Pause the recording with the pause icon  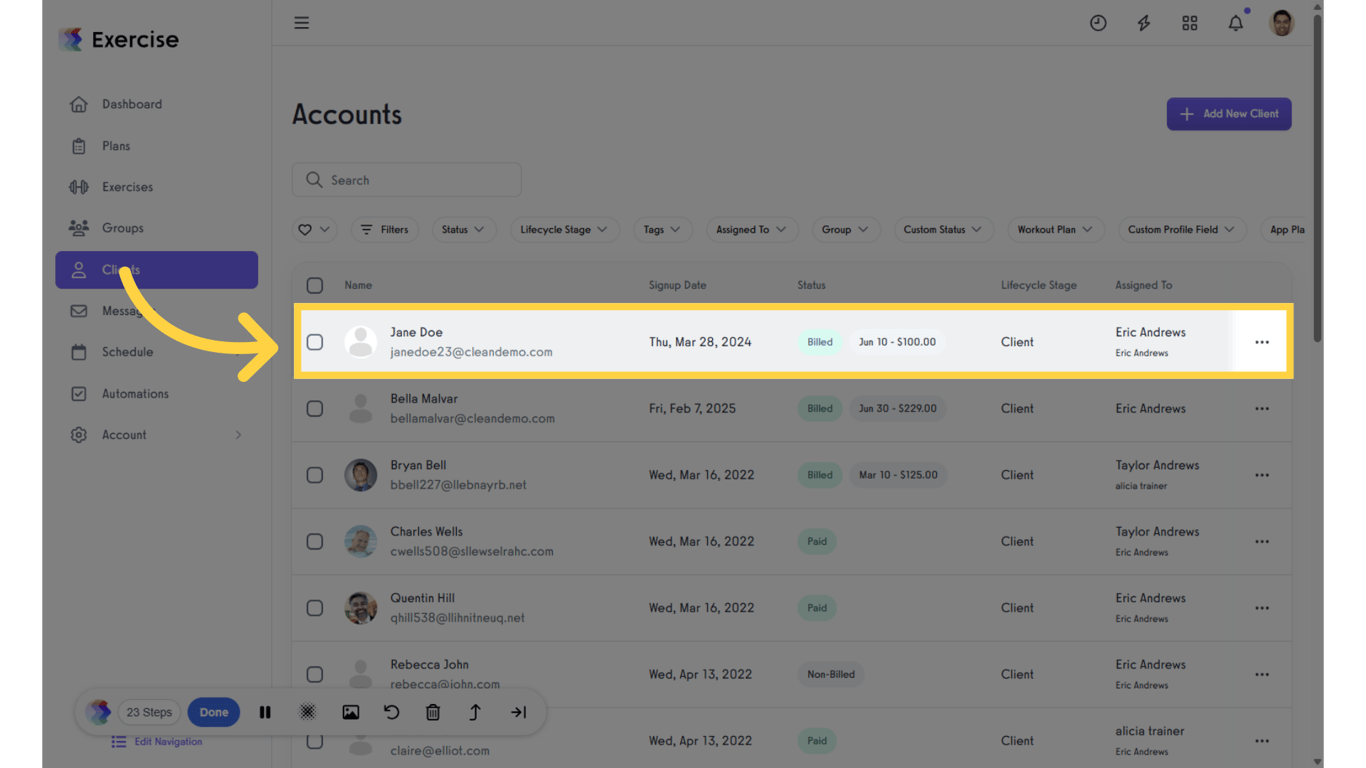click(x=265, y=712)
